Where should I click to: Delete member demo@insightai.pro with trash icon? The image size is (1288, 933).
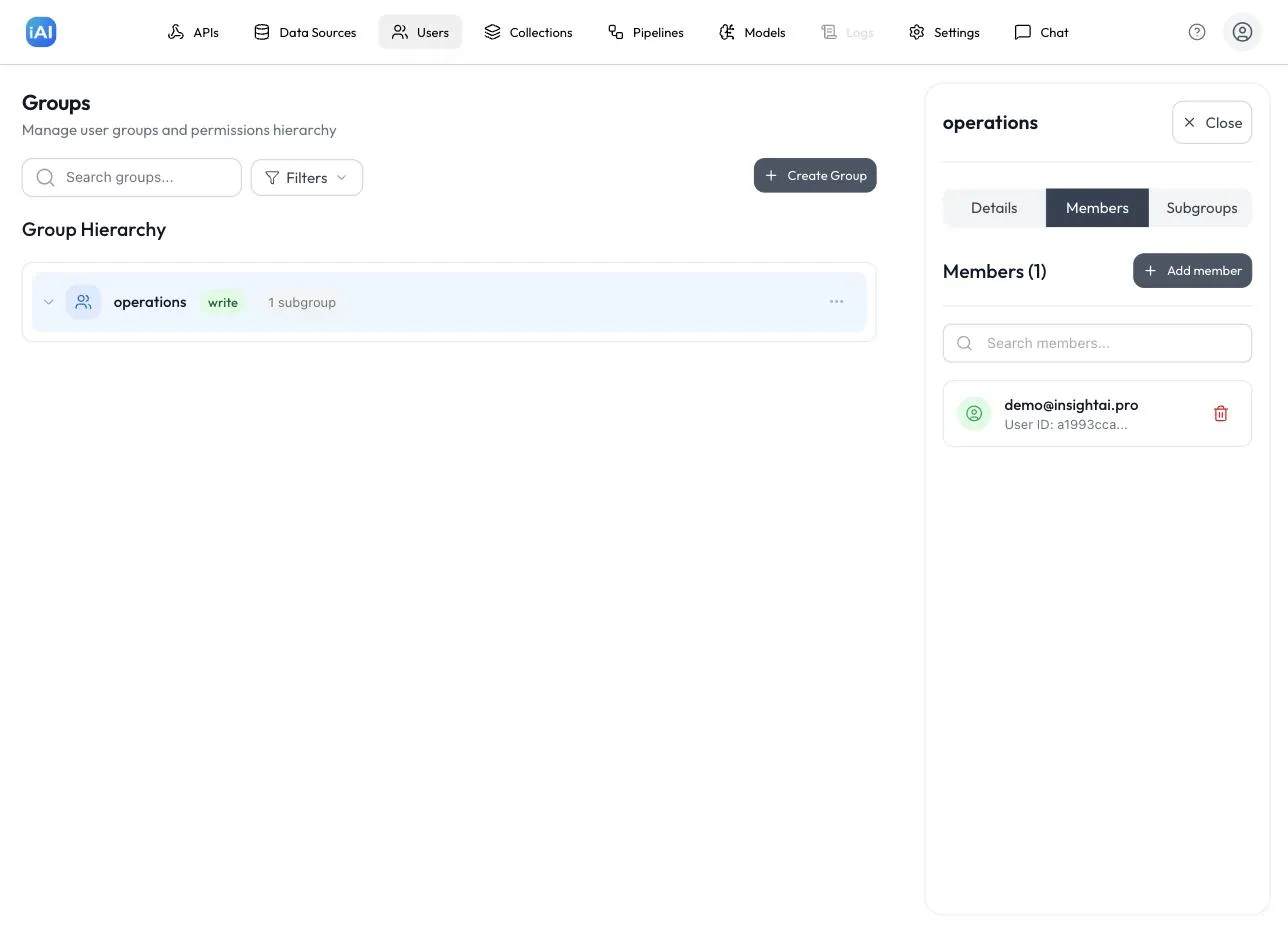pyautogui.click(x=1220, y=413)
